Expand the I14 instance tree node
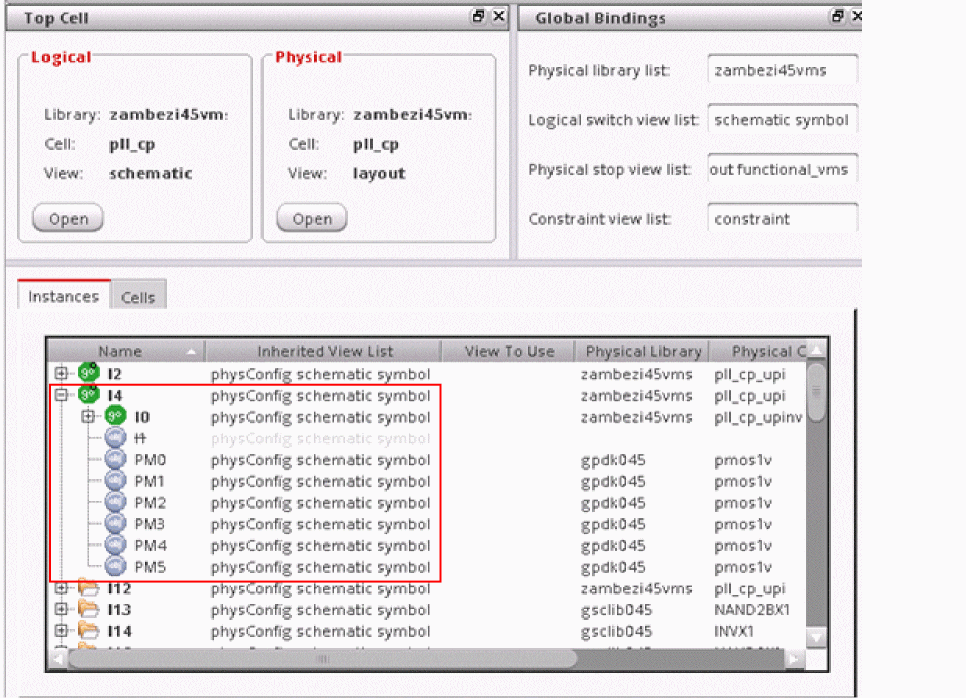The image size is (966, 698). click(61, 631)
